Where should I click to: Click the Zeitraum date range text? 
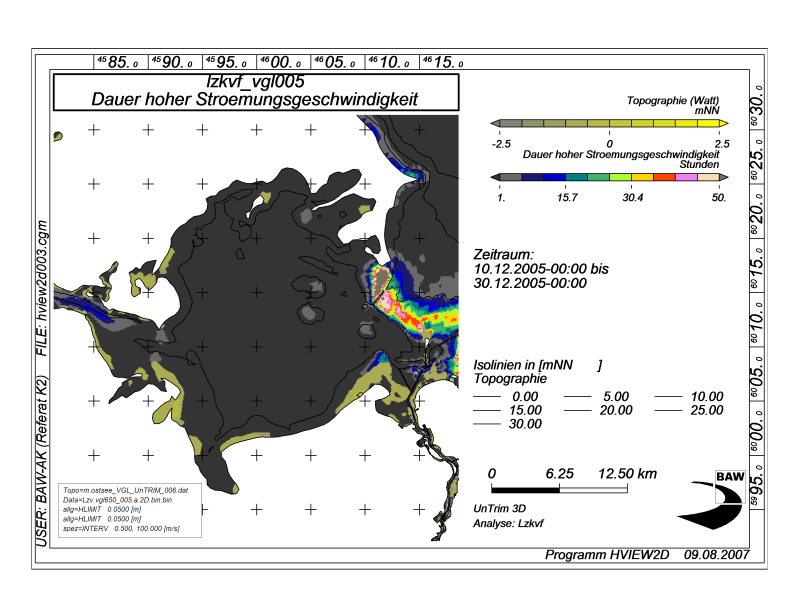click(x=541, y=269)
